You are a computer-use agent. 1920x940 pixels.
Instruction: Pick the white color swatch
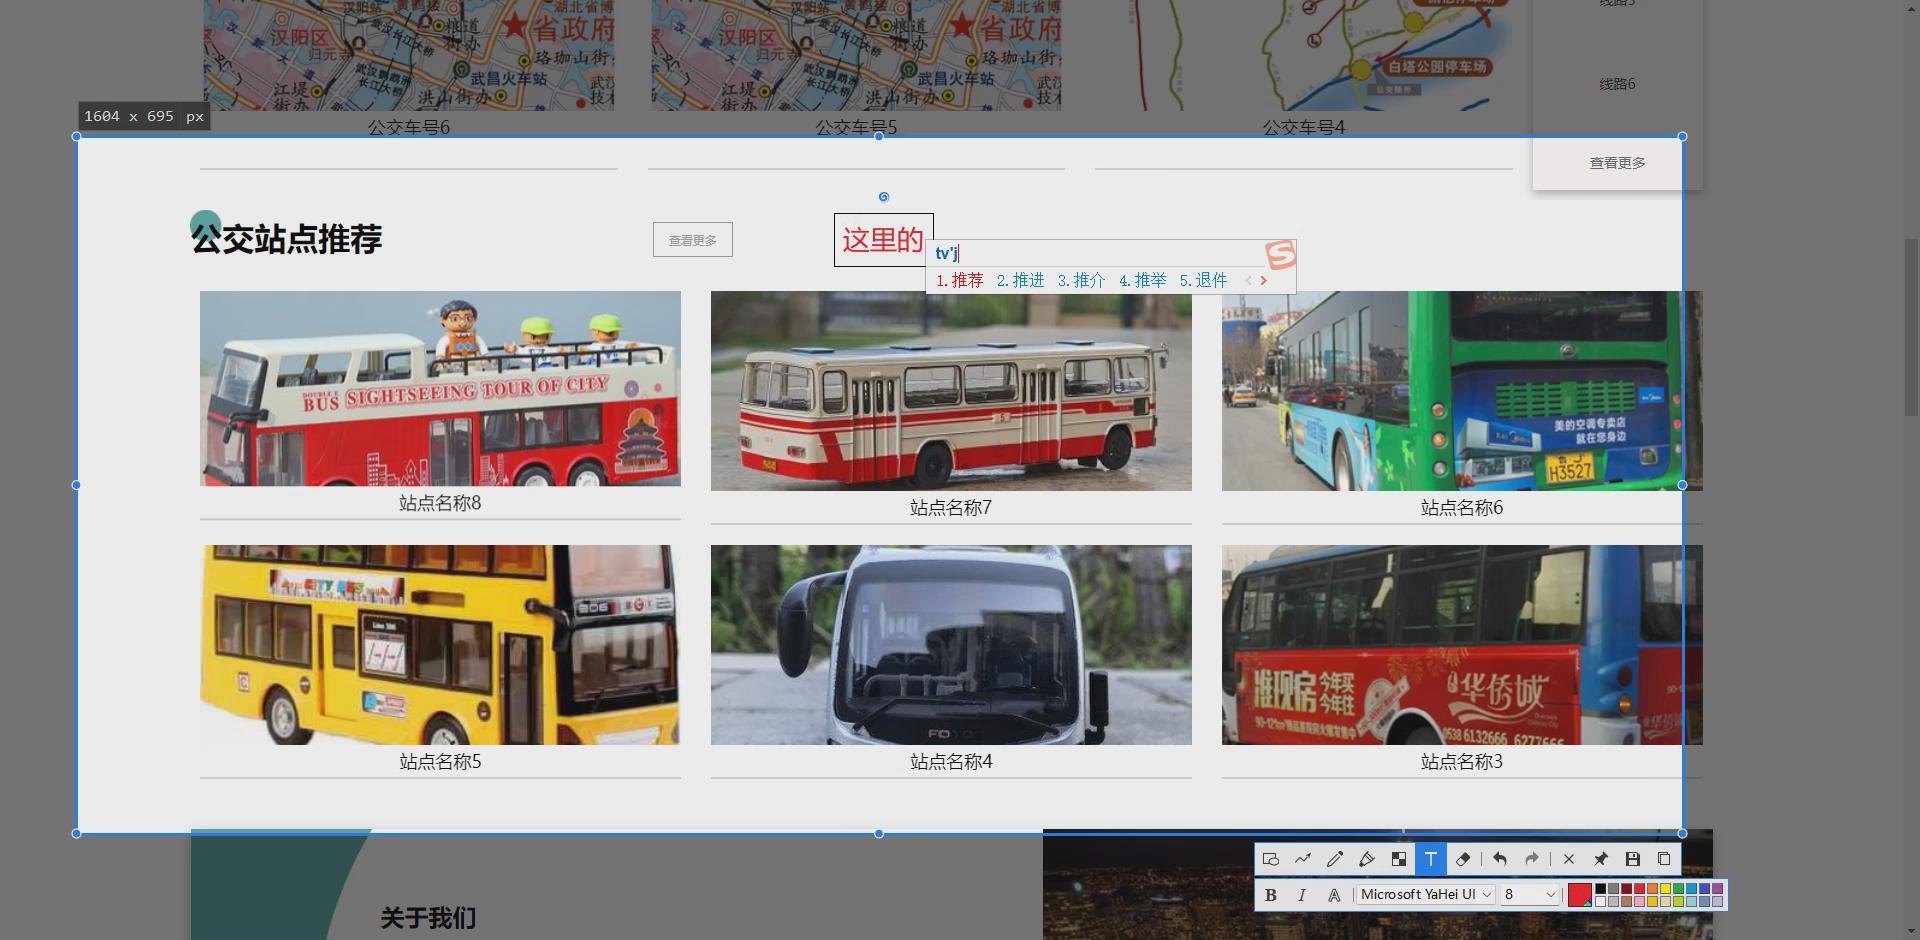pos(1601,901)
